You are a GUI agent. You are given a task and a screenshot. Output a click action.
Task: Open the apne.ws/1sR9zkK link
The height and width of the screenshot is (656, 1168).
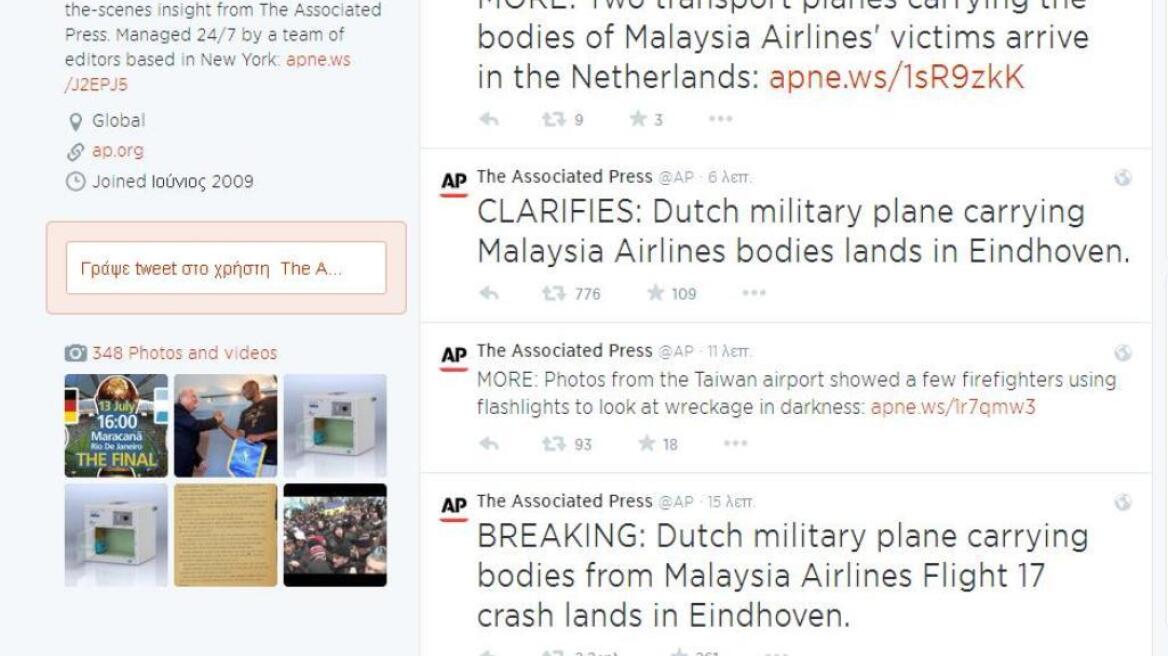pyautogui.click(x=896, y=77)
